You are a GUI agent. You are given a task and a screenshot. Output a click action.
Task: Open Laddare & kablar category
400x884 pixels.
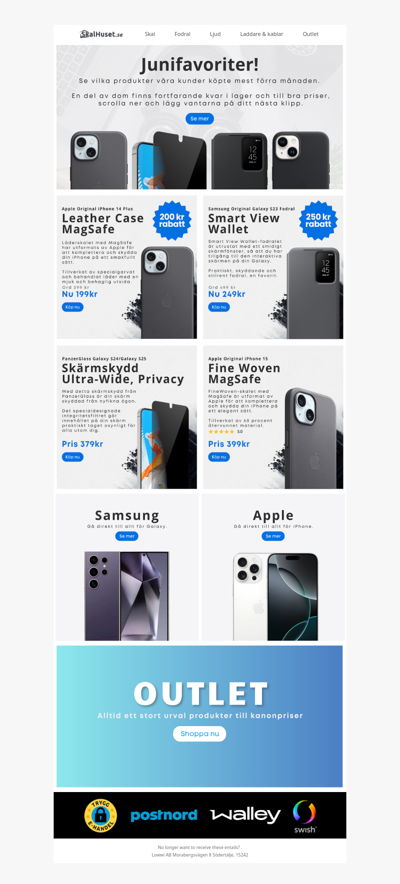click(261, 34)
